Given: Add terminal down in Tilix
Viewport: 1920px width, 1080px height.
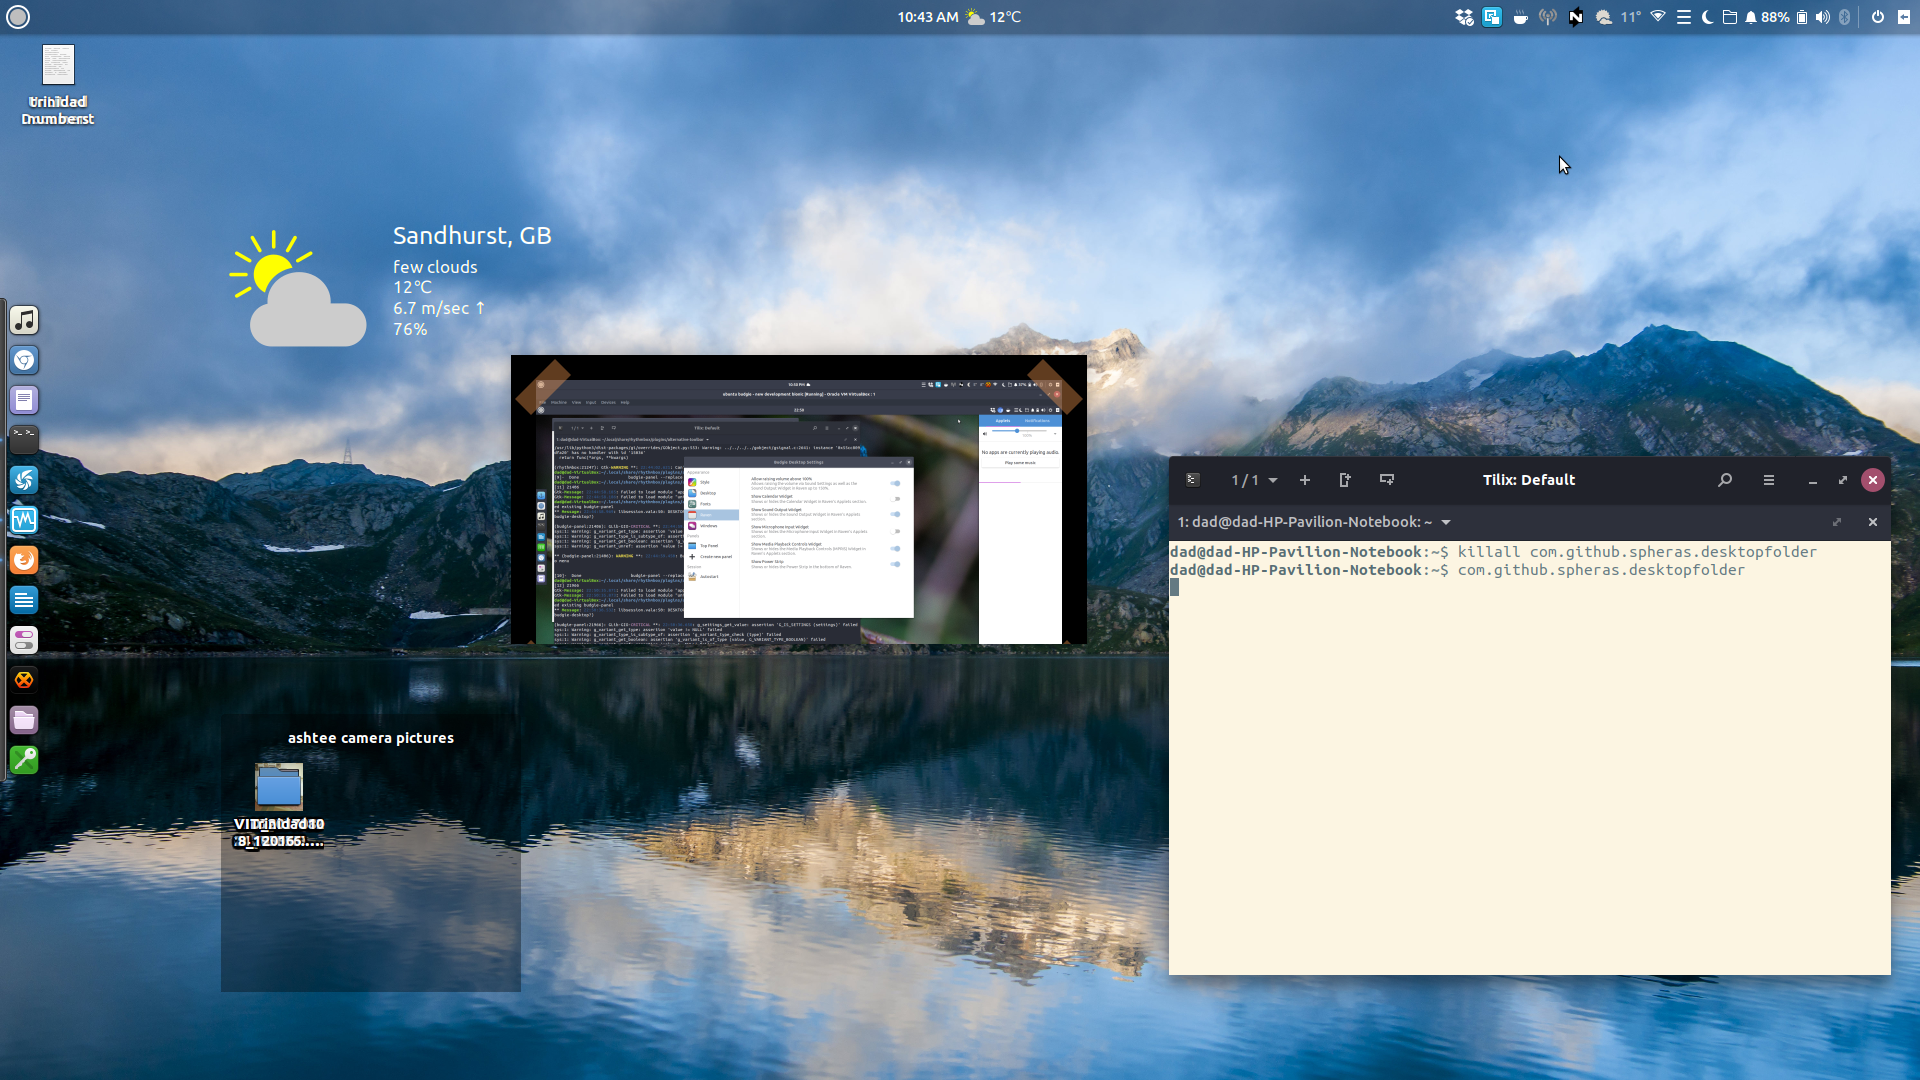Looking at the screenshot, I should (x=1387, y=480).
